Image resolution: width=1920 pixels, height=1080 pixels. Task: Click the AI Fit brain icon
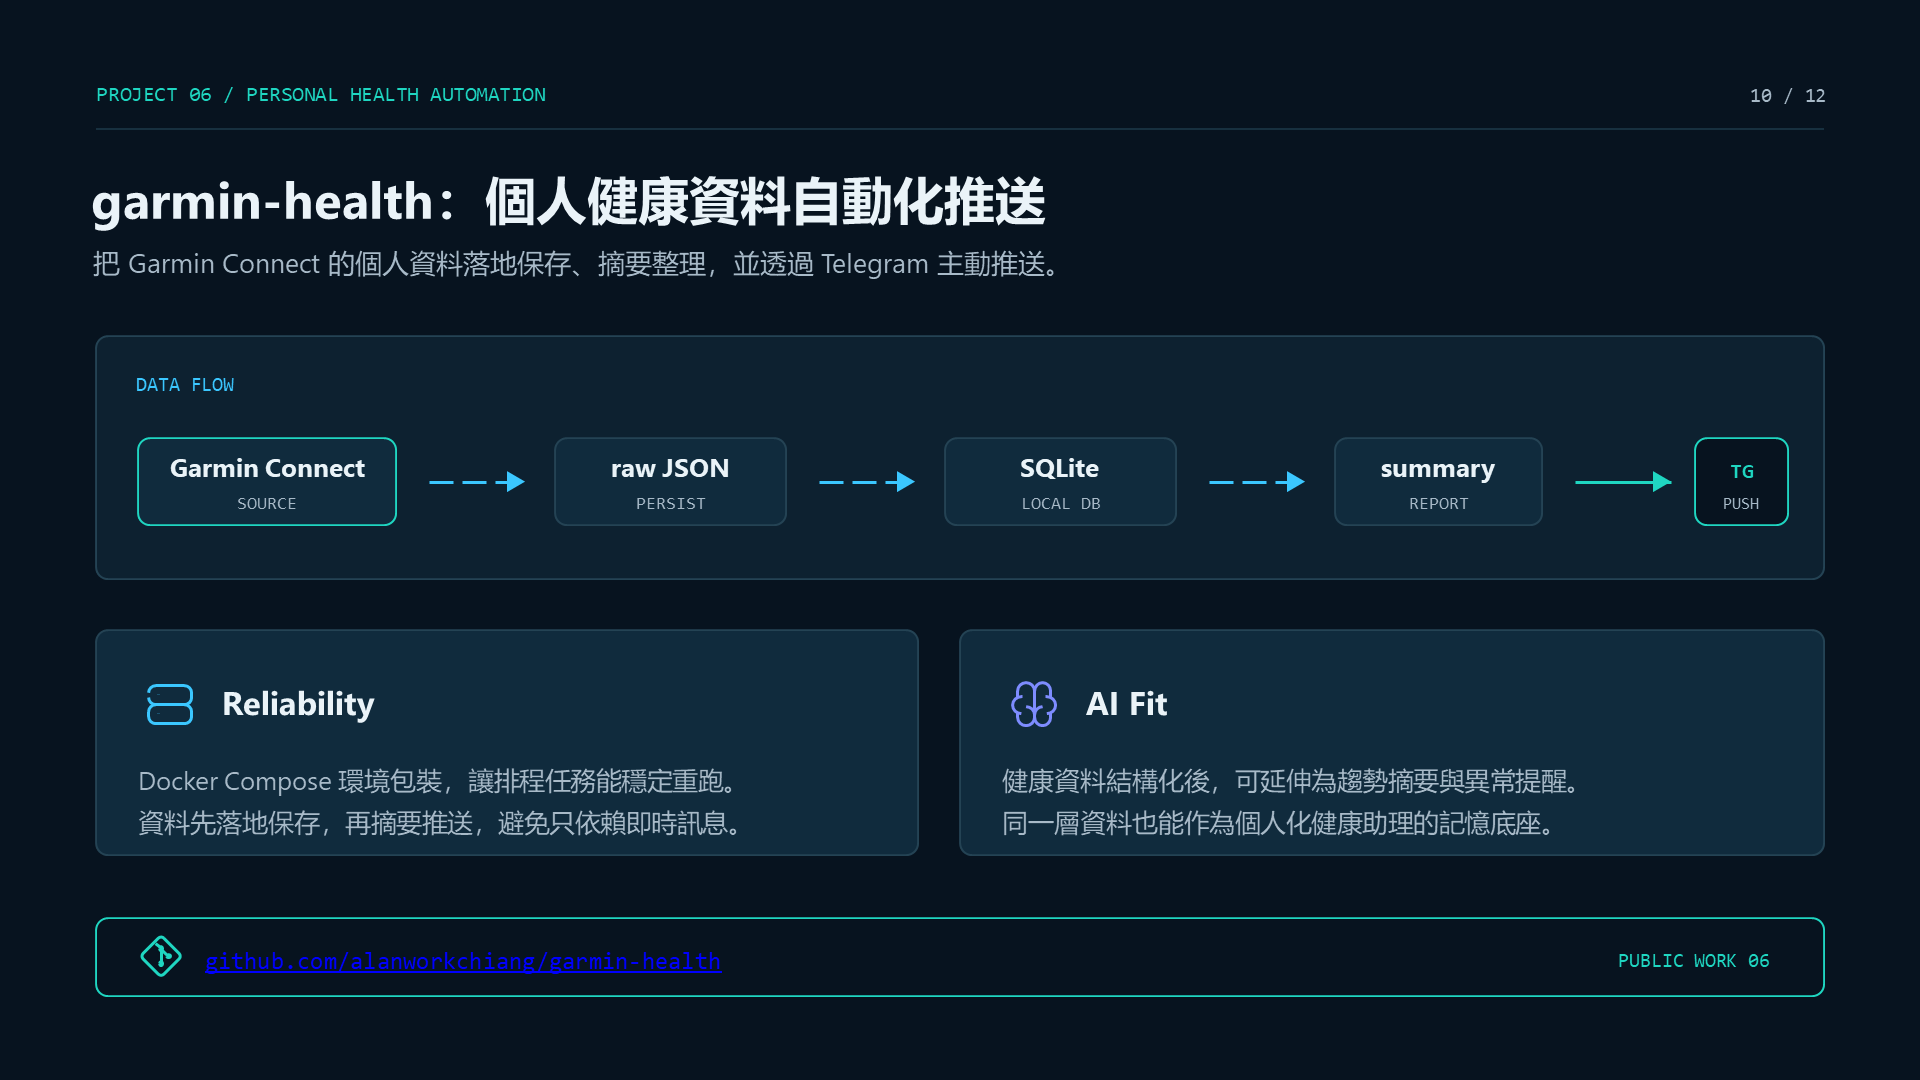(1033, 704)
